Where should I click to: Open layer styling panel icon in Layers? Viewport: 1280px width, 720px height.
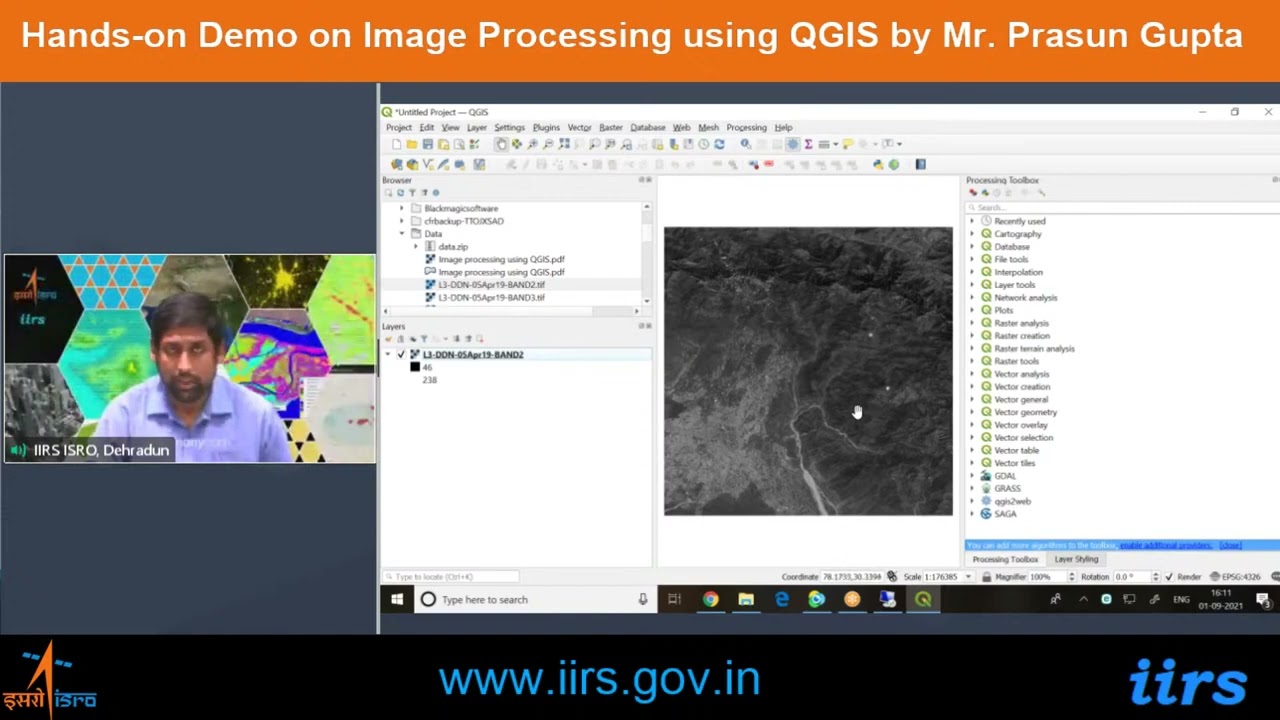tap(388, 339)
